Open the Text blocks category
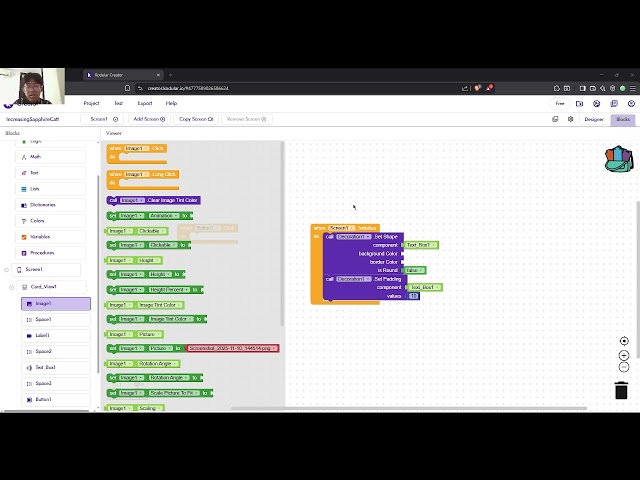The width and height of the screenshot is (640, 480). (x=51, y=173)
